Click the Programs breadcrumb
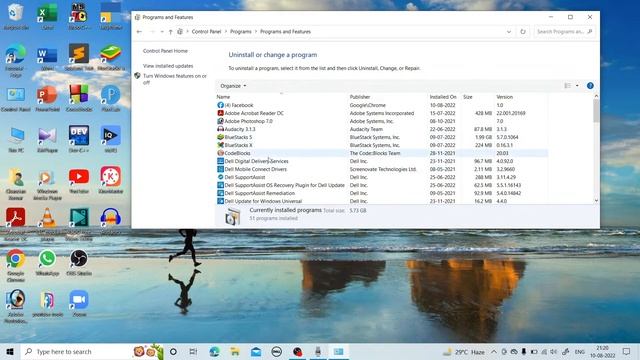This screenshot has height=360, width=640. pyautogui.click(x=240, y=31)
